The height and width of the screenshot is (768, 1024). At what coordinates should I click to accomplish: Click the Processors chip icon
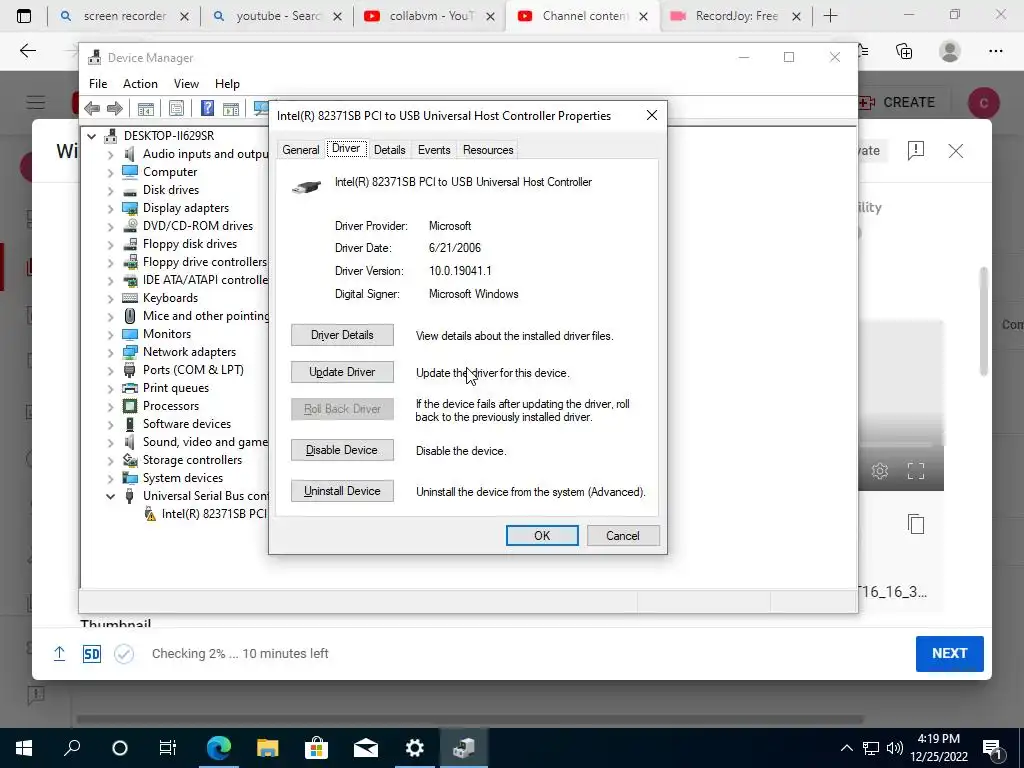click(130, 406)
